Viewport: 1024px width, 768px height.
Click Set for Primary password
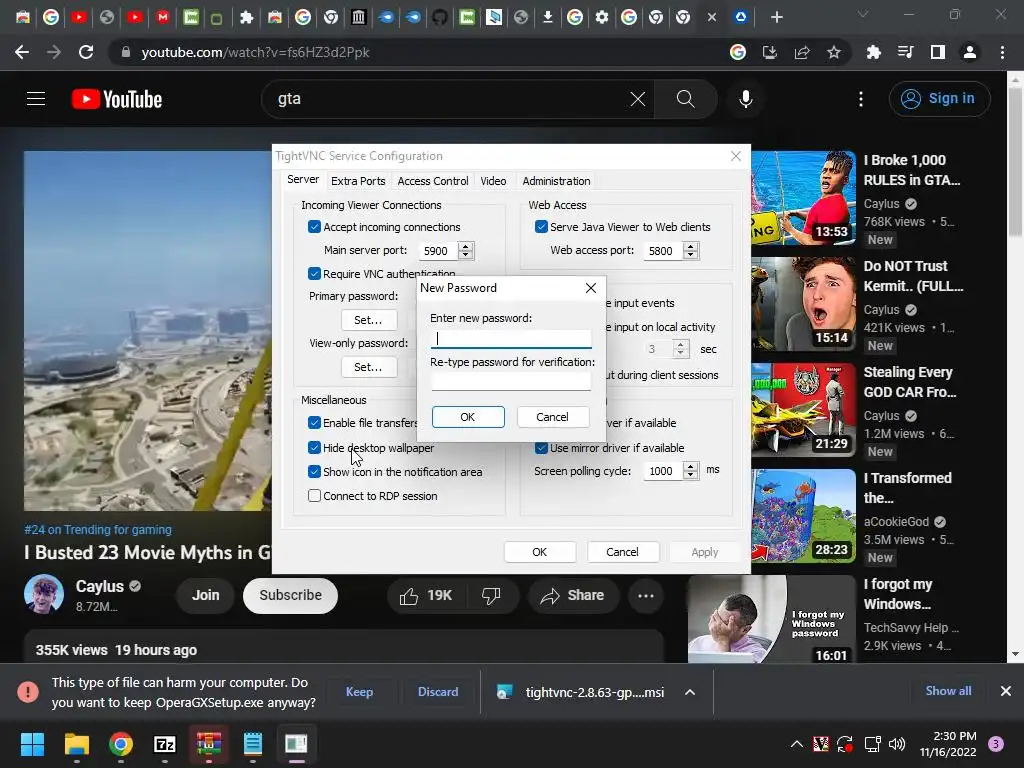coord(368,320)
